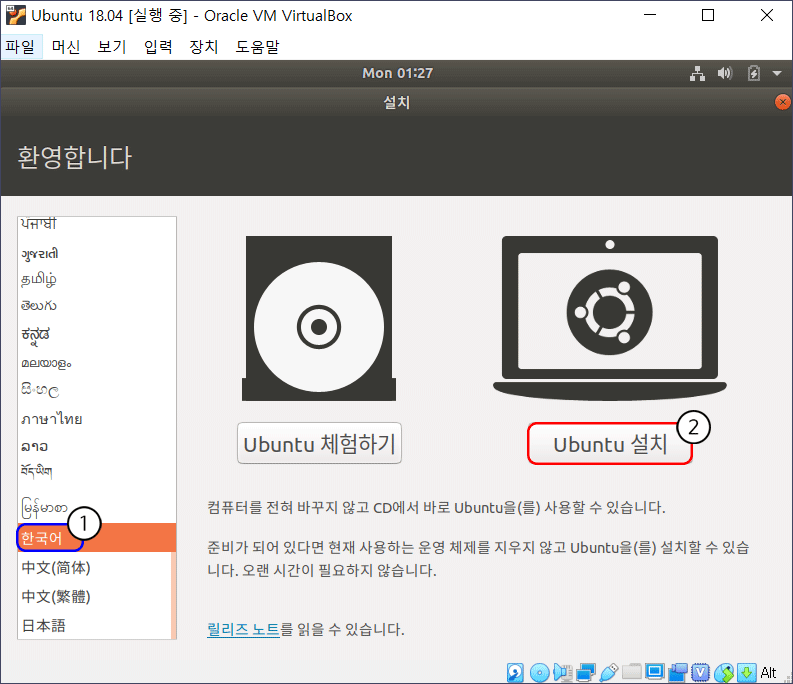This screenshot has width=793, height=684.
Task: Select 中文(简体) in the language list
Action: (94, 567)
